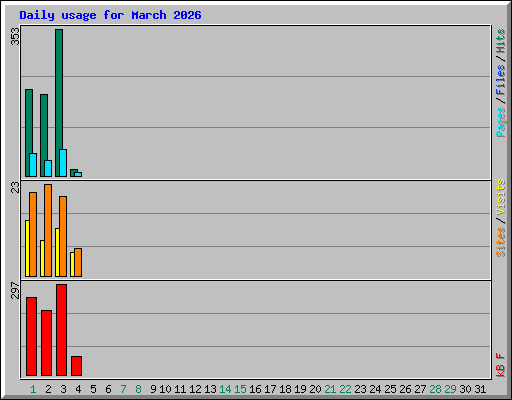Click green weekend day 15 label
Screen dimensions: 512x400
pyautogui.click(x=240, y=389)
